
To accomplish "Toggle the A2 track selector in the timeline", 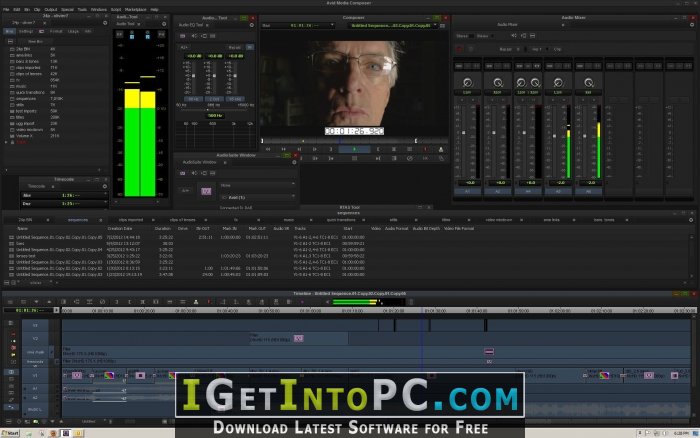I will [x=35, y=397].
